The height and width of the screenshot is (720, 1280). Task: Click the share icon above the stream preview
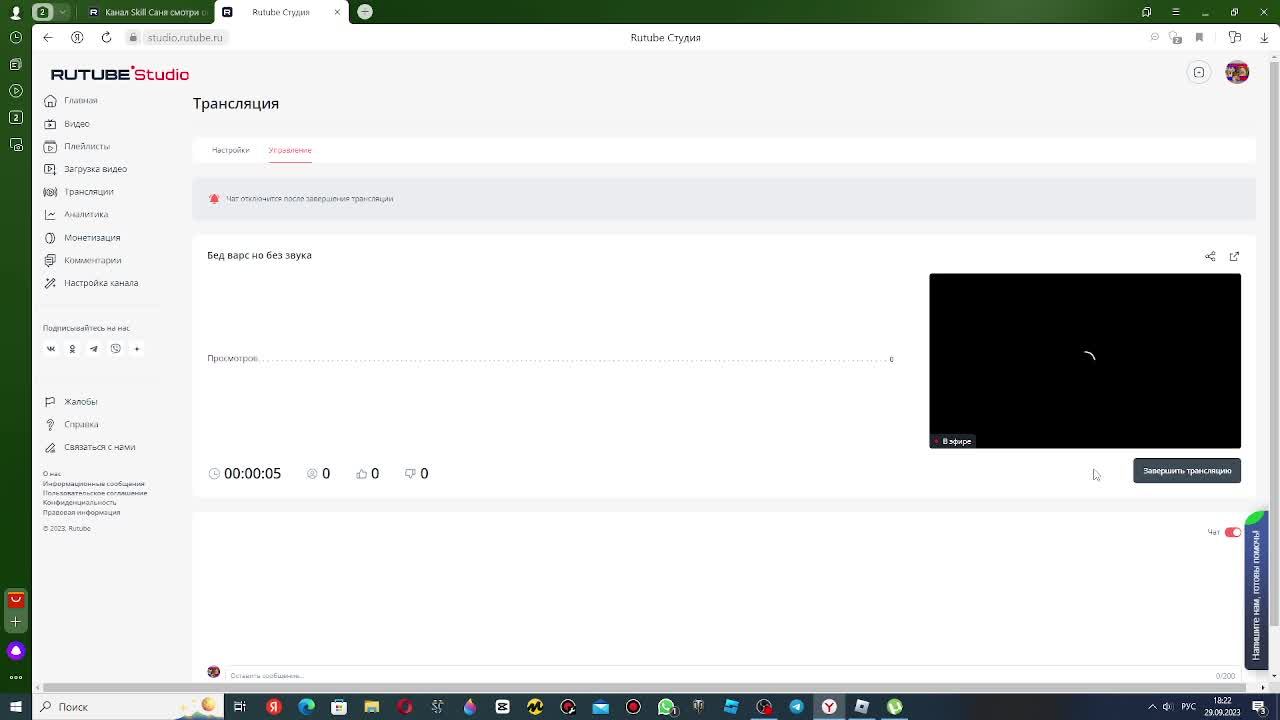[x=1210, y=256]
